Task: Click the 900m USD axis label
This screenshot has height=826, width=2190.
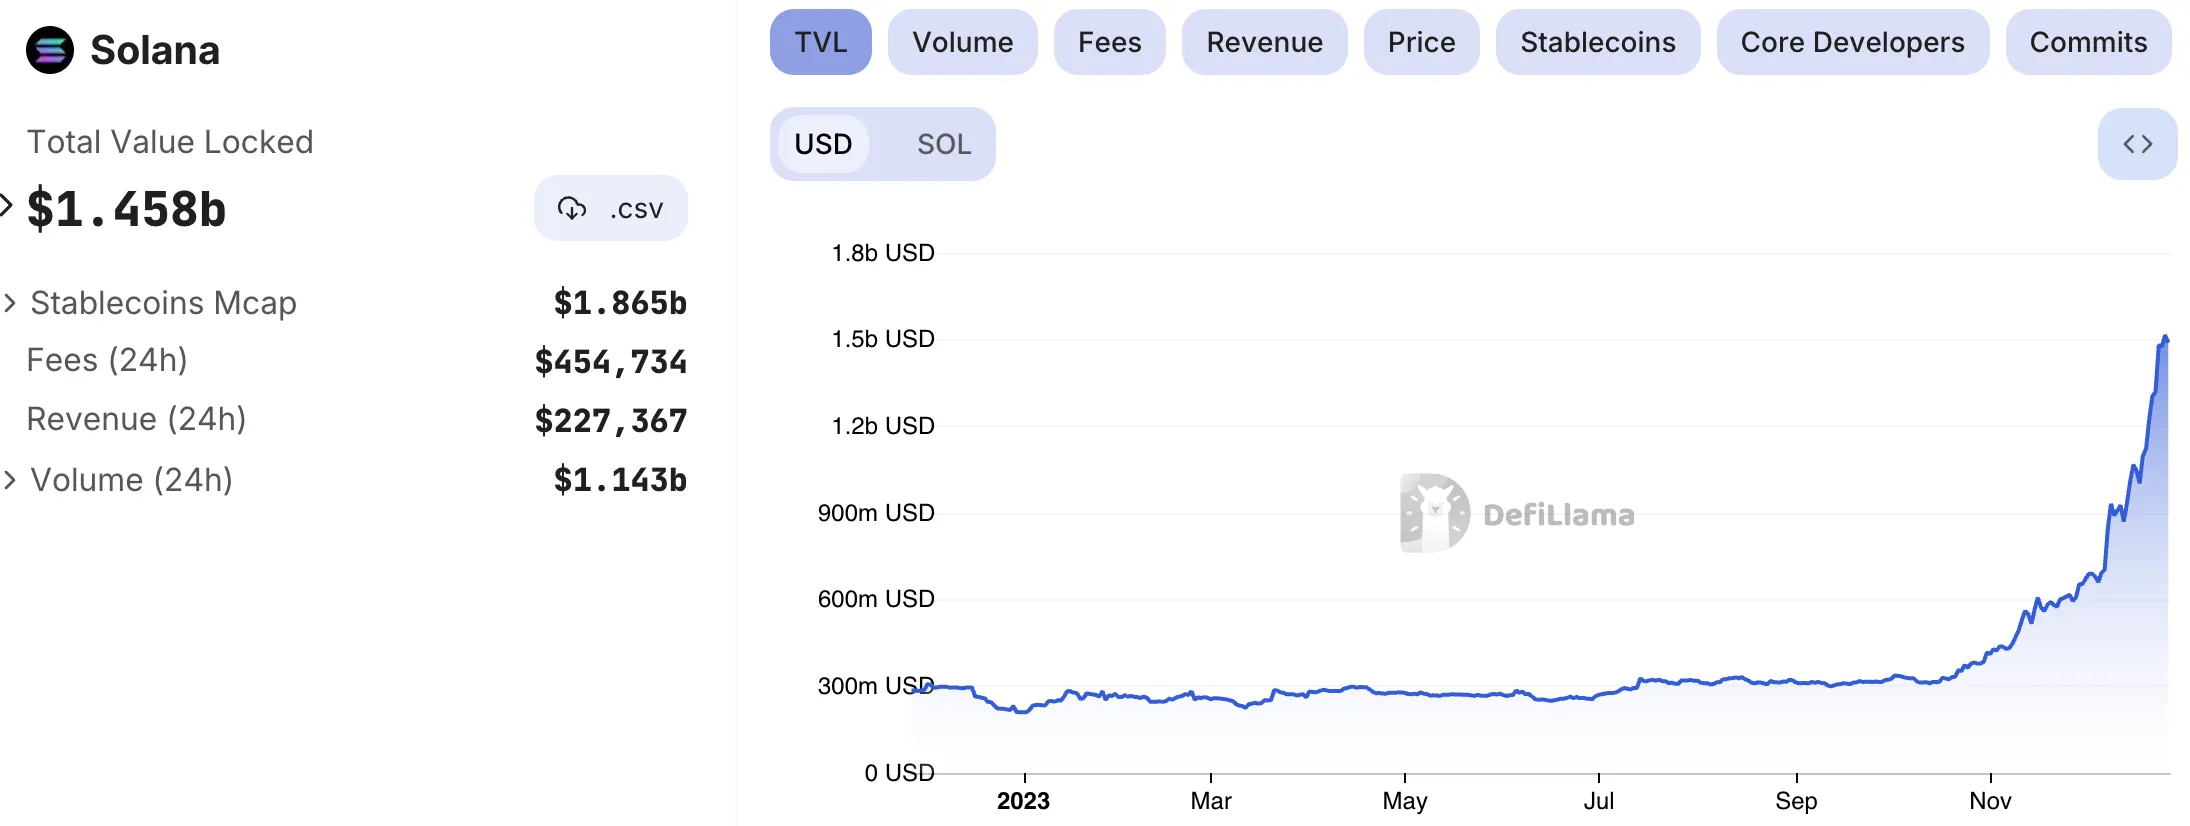Action: pyautogui.click(x=876, y=513)
